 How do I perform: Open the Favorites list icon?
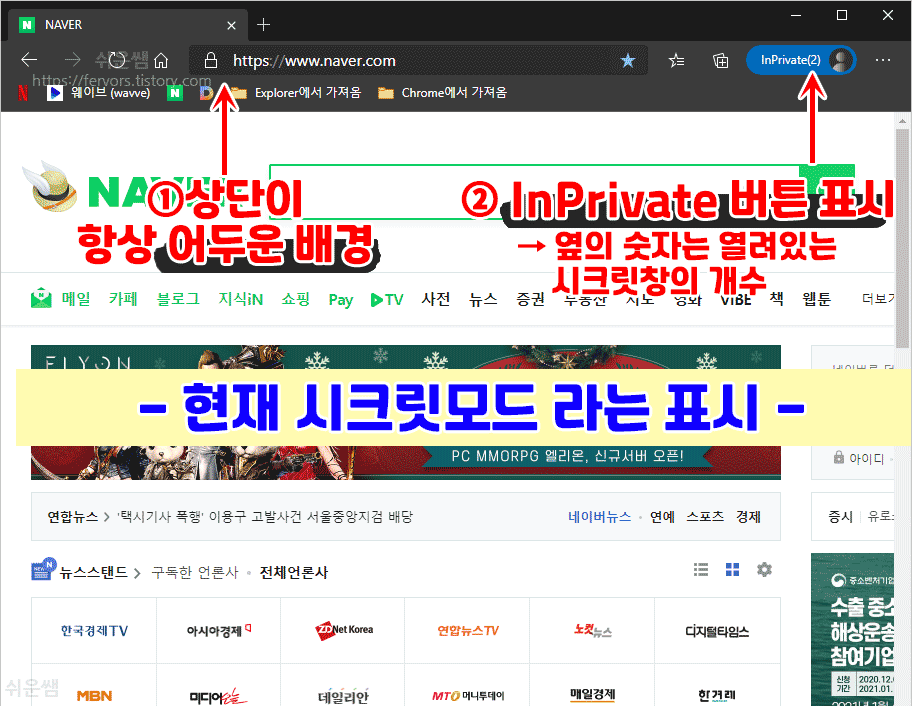pyautogui.click(x=676, y=60)
